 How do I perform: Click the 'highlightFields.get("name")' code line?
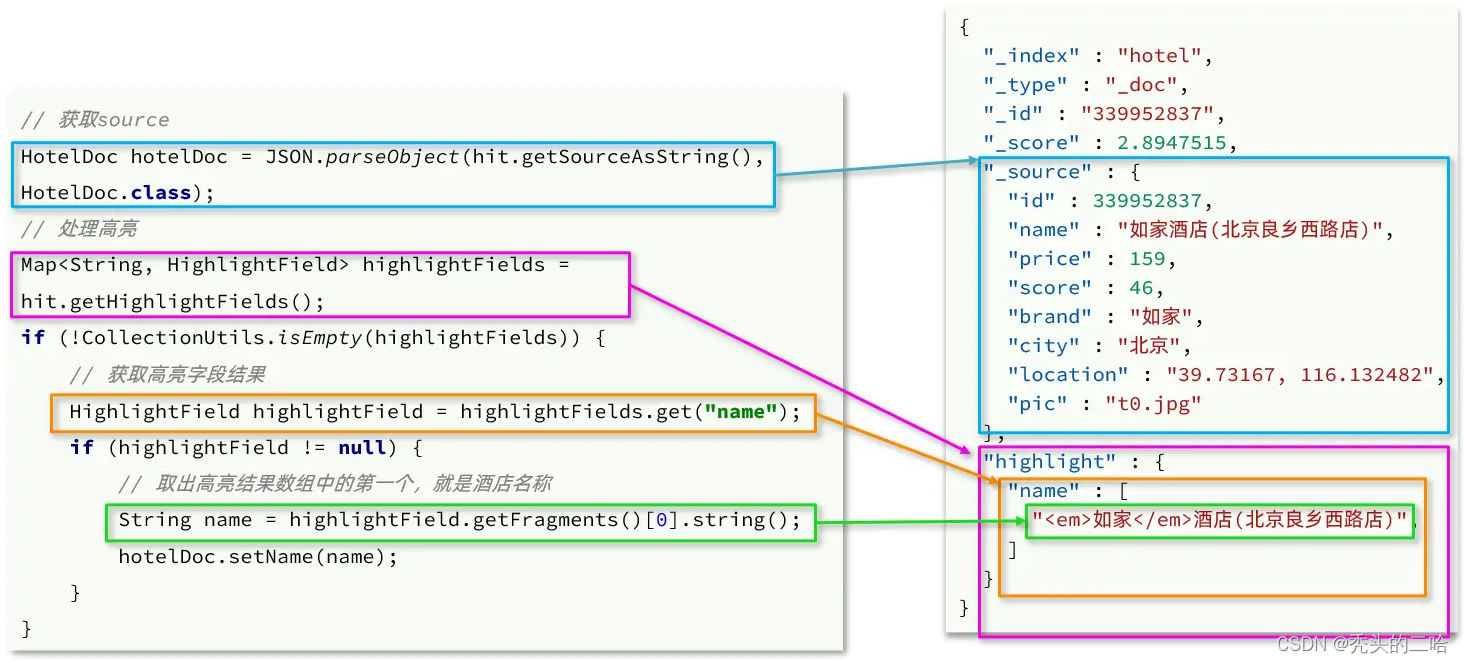435,411
